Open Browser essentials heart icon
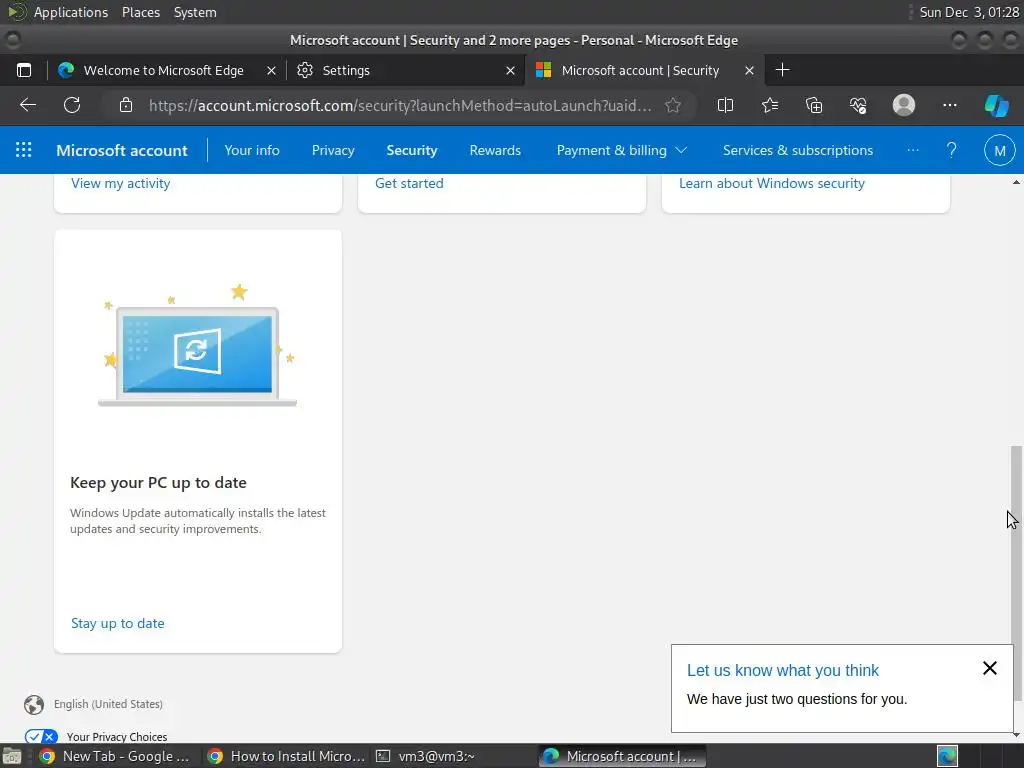Image resolution: width=1024 pixels, height=768 pixels. pos(858,105)
